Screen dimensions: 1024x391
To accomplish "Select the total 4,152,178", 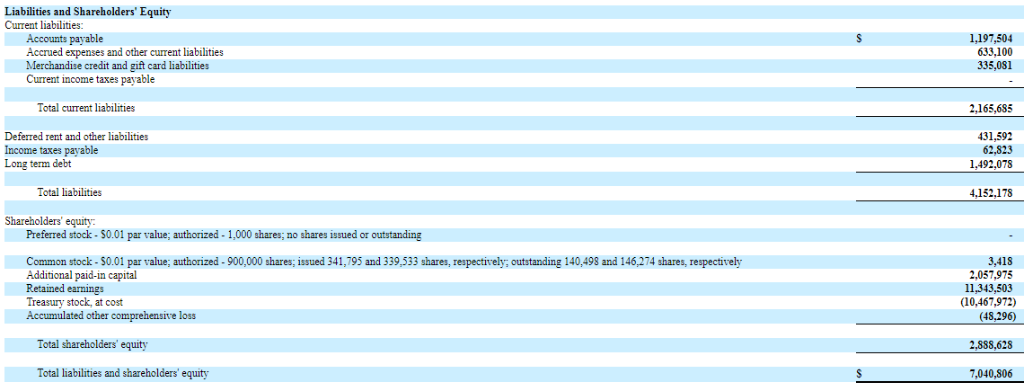I will [x=991, y=194].
